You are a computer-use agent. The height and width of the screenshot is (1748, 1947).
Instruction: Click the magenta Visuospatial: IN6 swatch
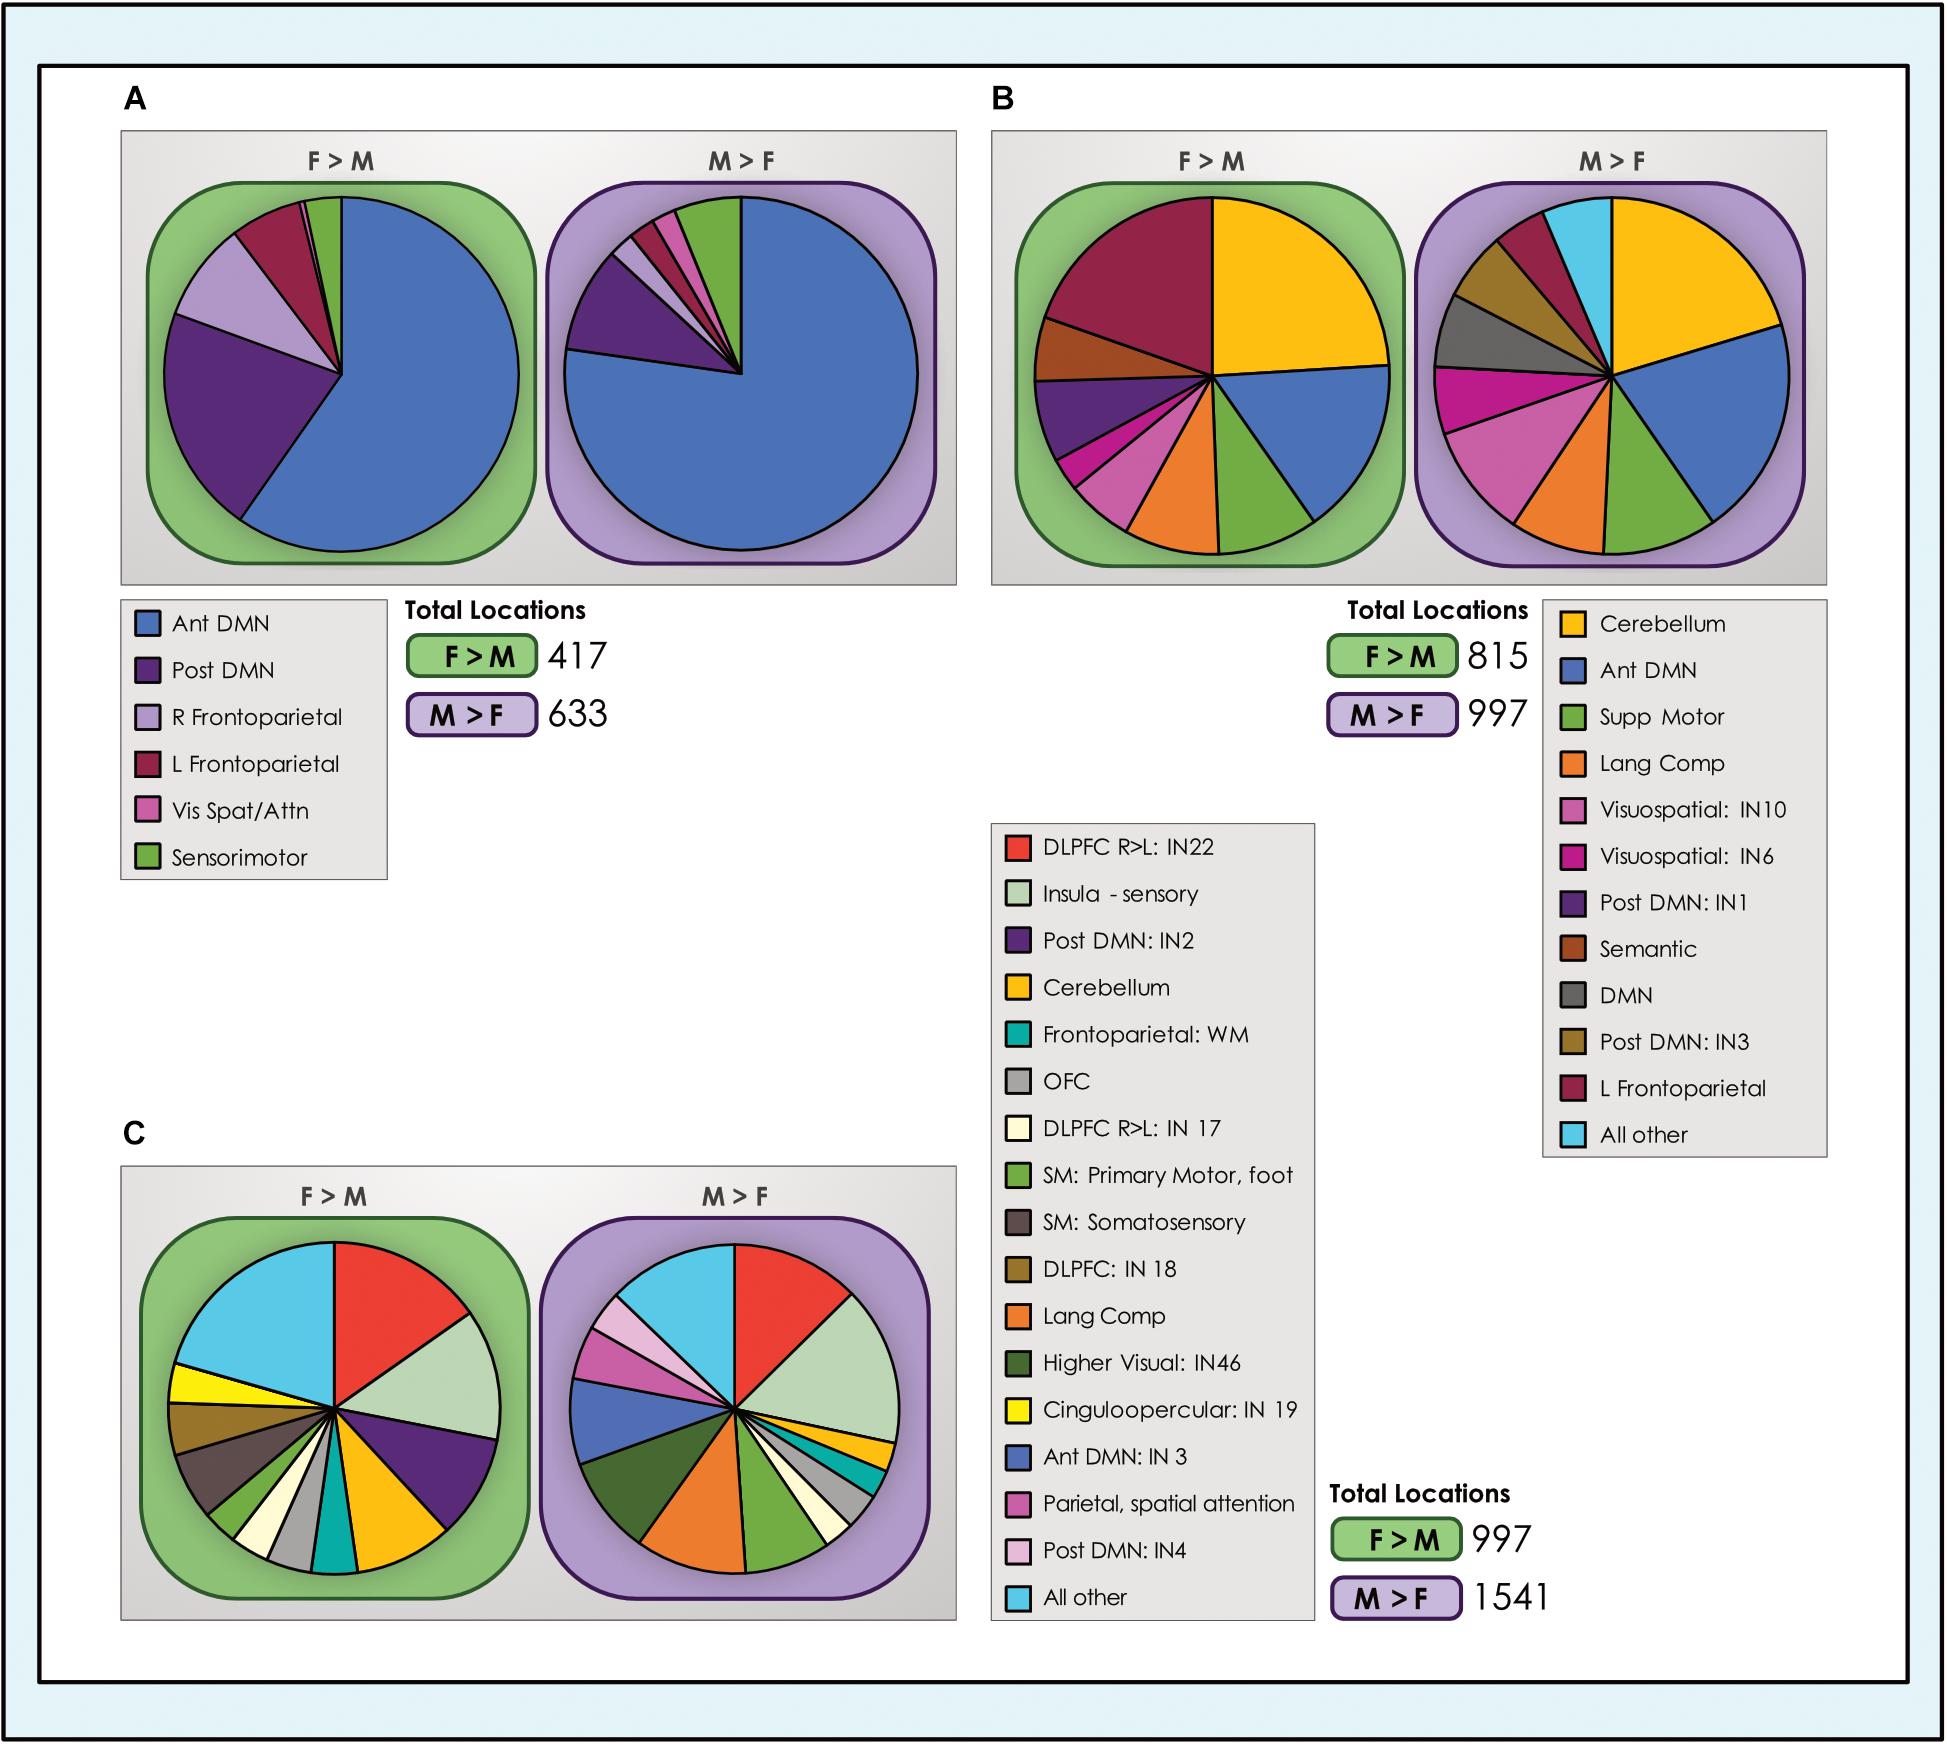coord(1573,857)
